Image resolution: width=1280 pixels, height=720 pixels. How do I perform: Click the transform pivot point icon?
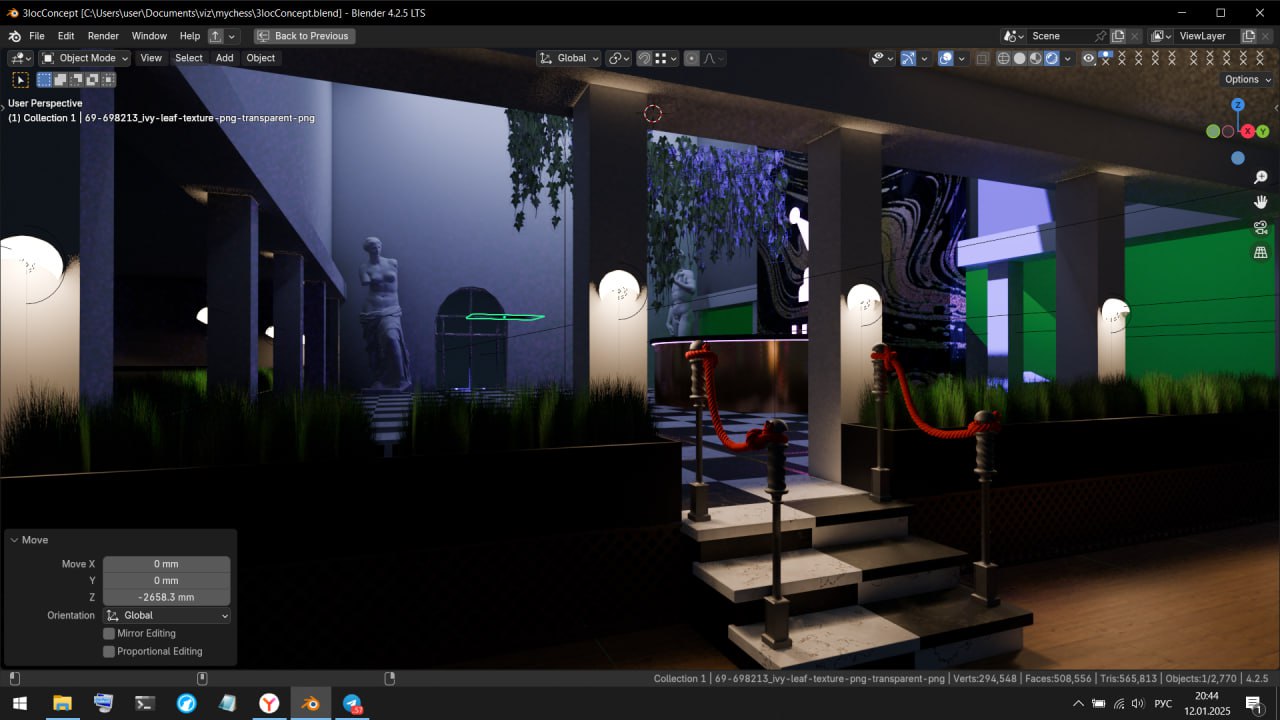coord(615,58)
